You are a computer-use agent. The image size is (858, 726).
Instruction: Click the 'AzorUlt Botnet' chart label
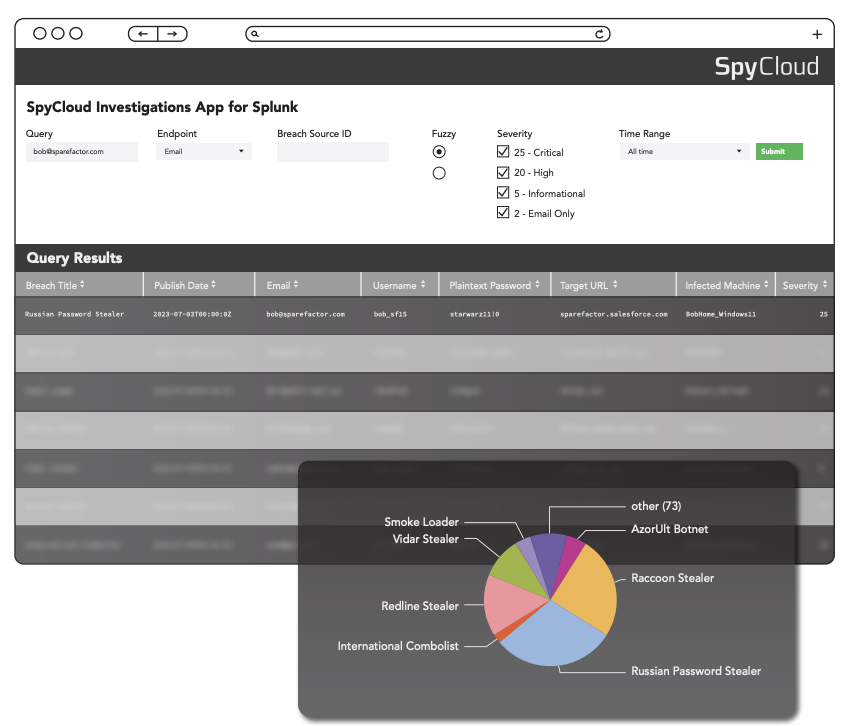[x=669, y=529]
